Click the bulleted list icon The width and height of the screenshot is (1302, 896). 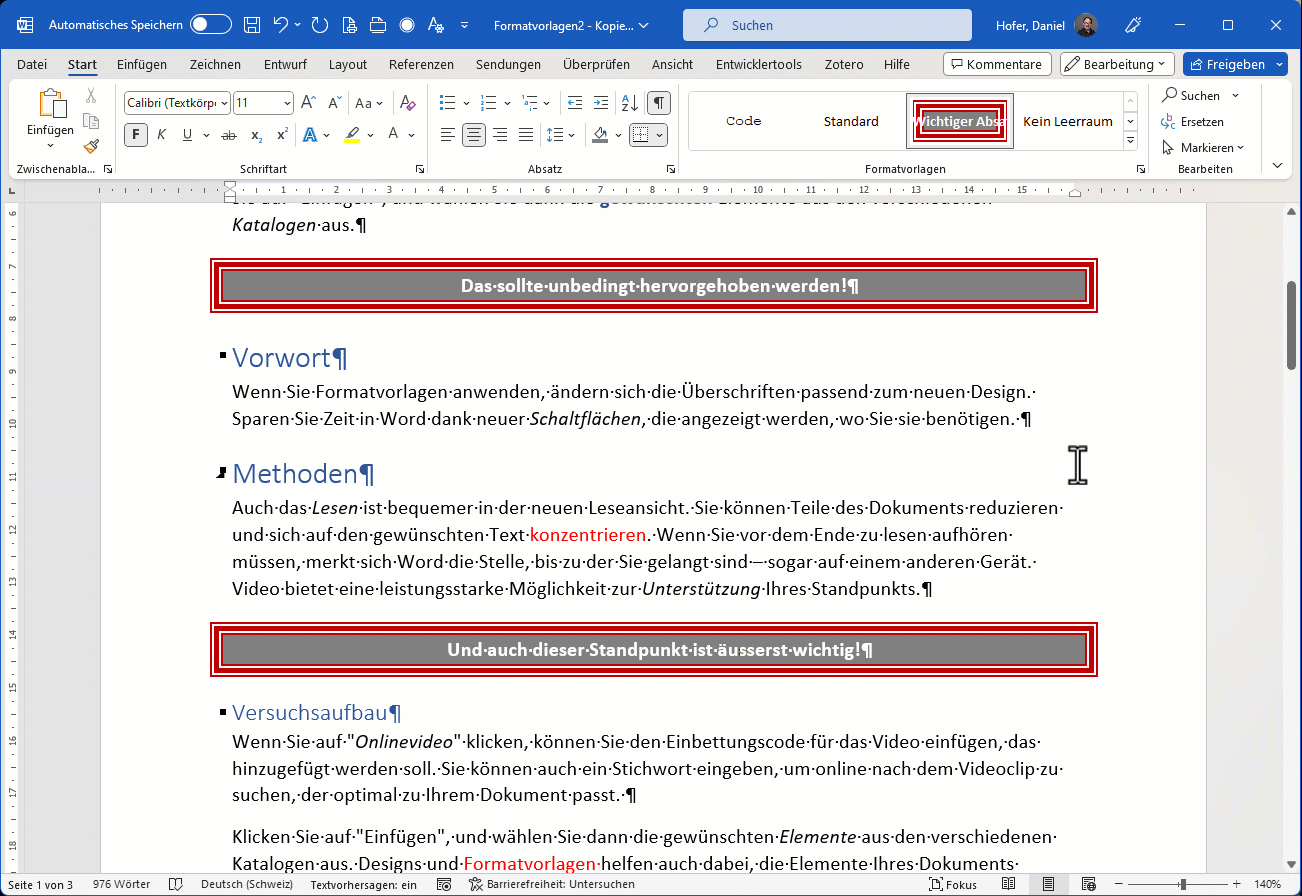coord(448,102)
